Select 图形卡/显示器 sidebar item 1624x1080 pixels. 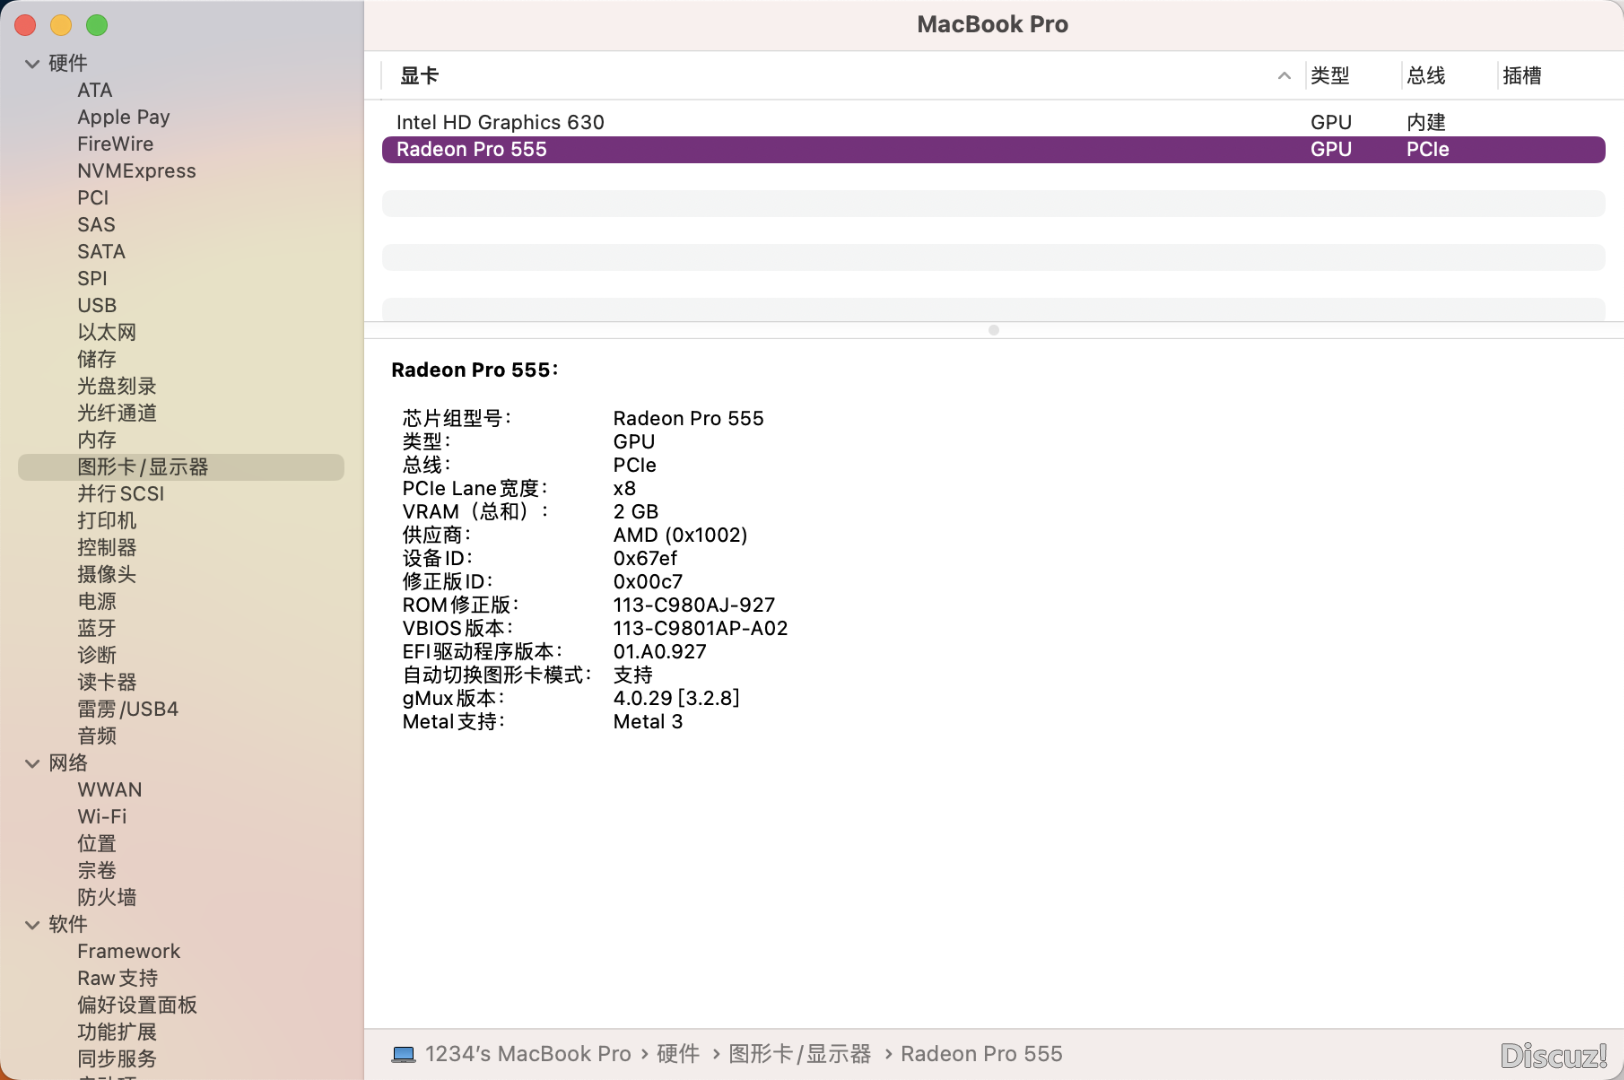click(x=181, y=467)
